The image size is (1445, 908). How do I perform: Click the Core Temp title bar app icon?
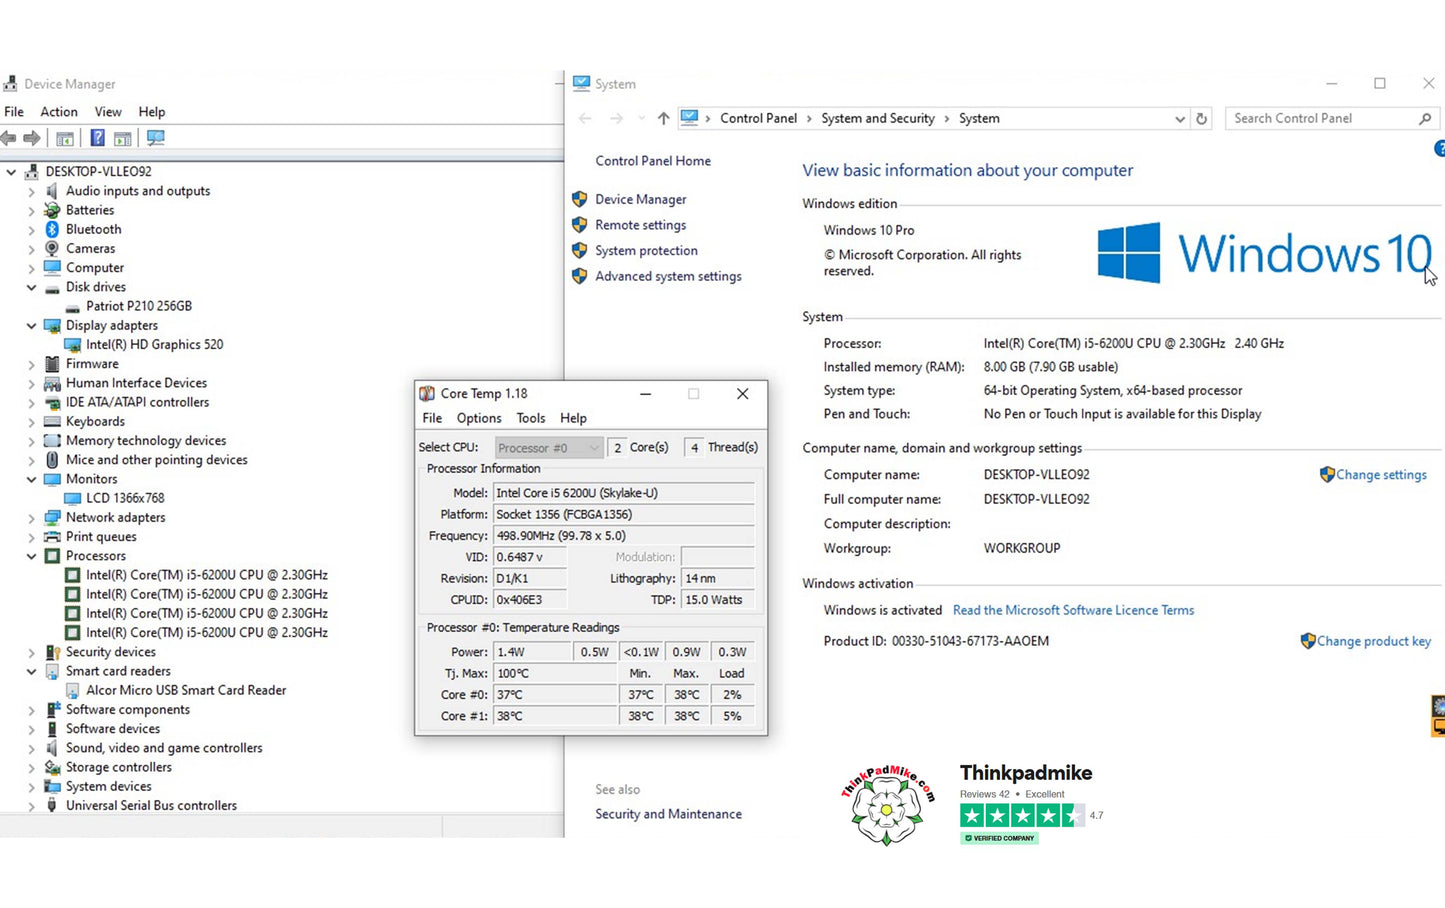427,394
